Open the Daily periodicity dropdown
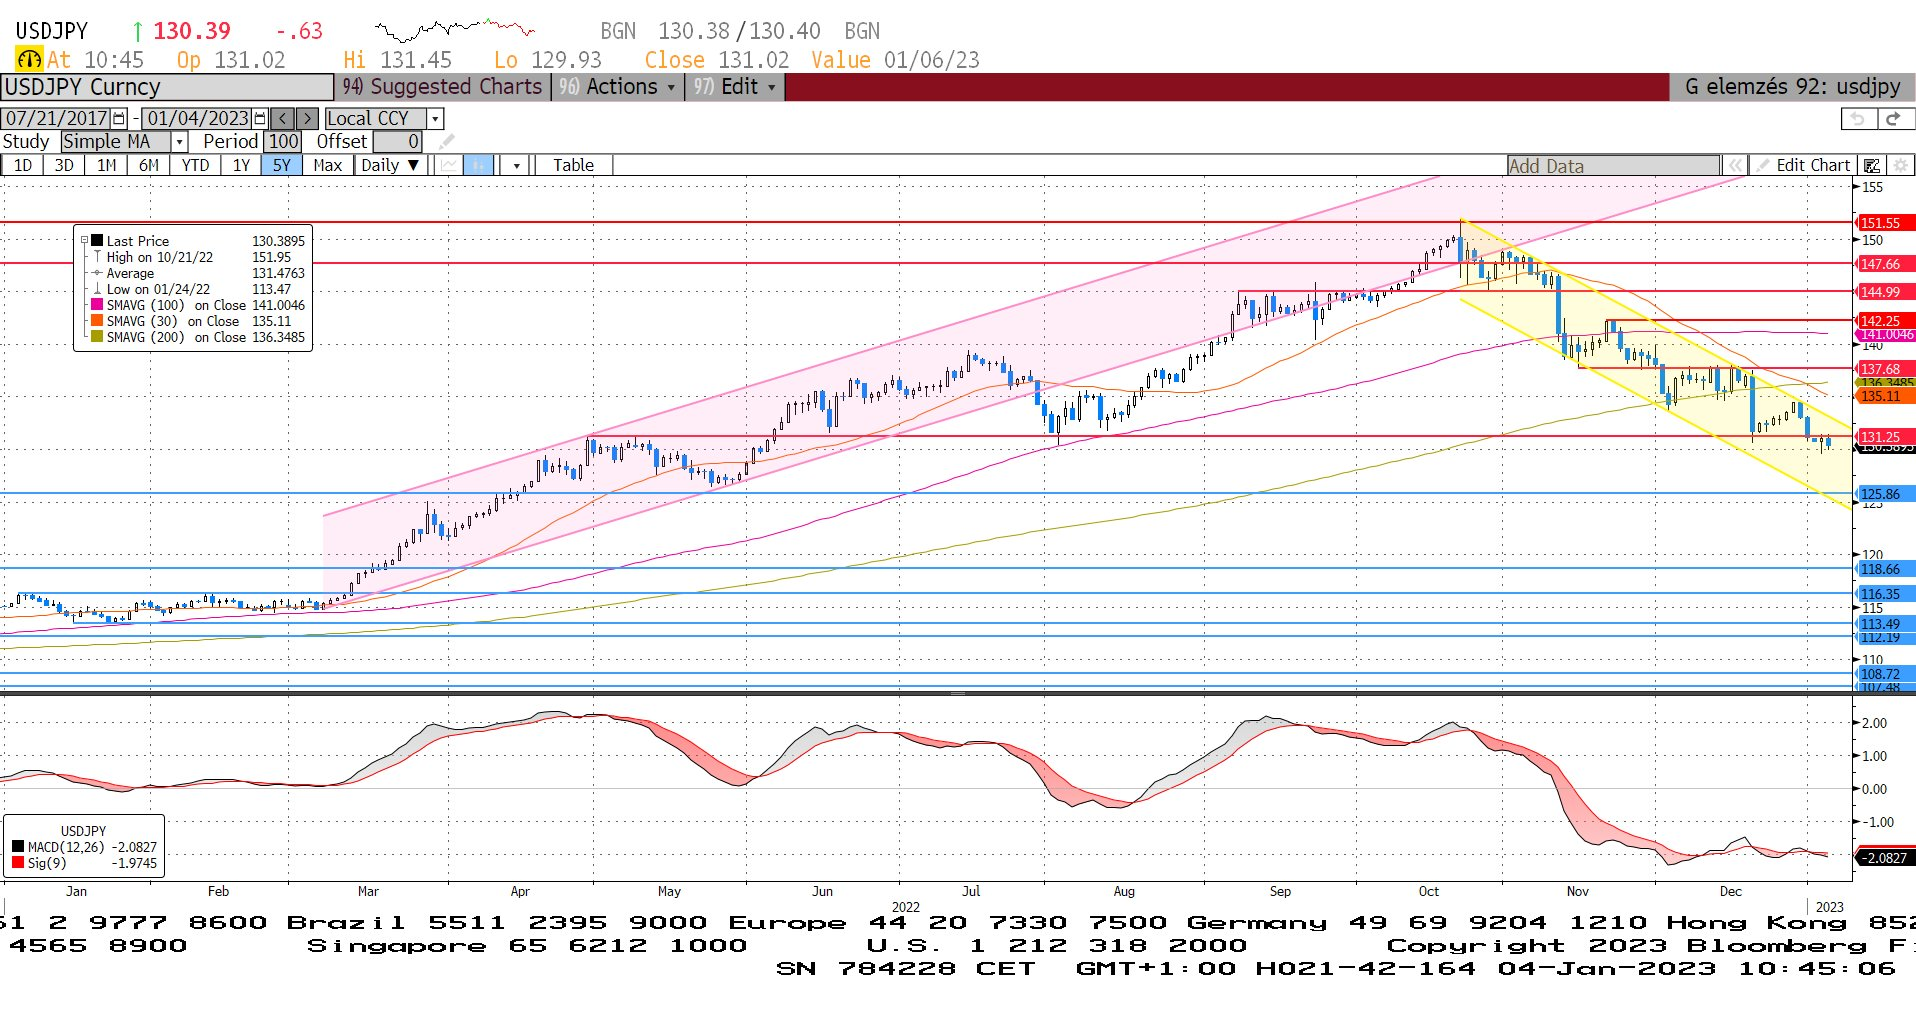Image resolution: width=1916 pixels, height=1024 pixels. (x=391, y=165)
